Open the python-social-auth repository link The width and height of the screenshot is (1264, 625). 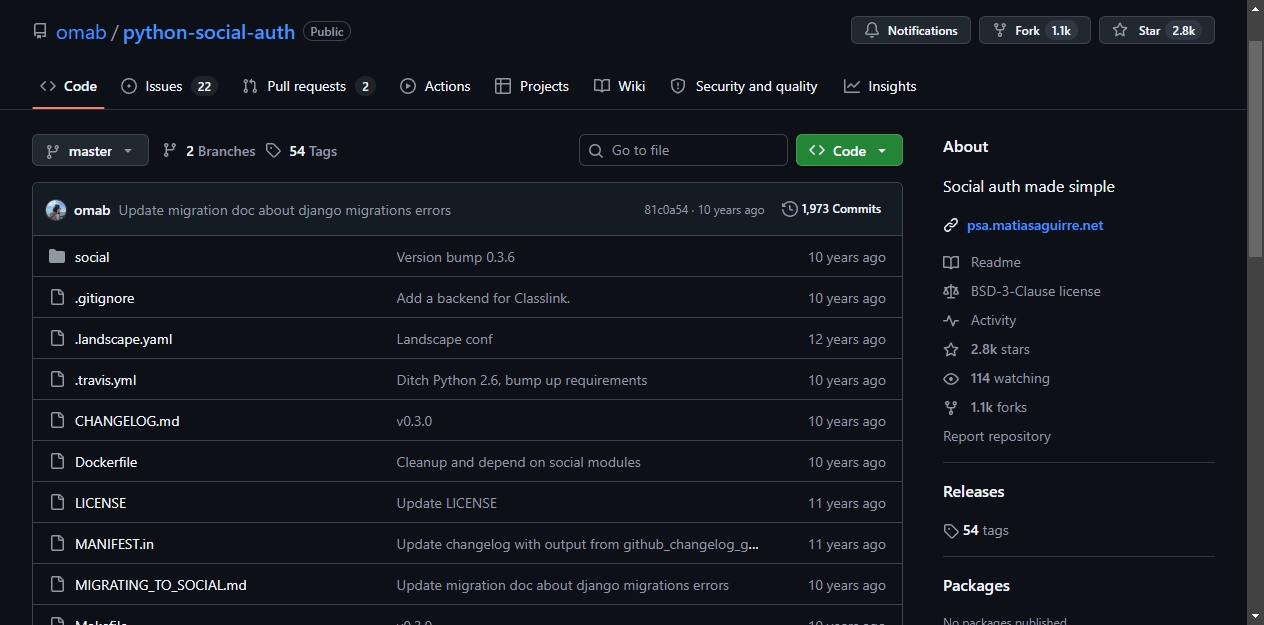[209, 32]
